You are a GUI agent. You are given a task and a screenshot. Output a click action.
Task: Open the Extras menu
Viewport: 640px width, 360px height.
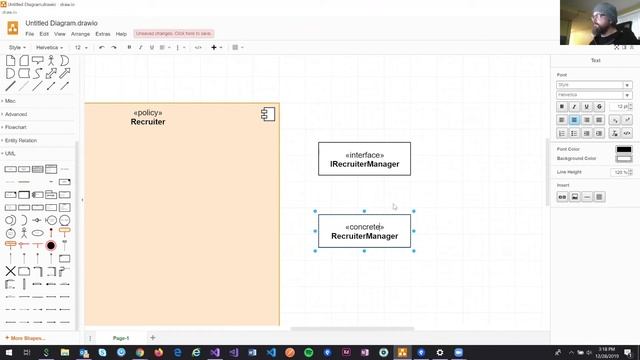103,34
